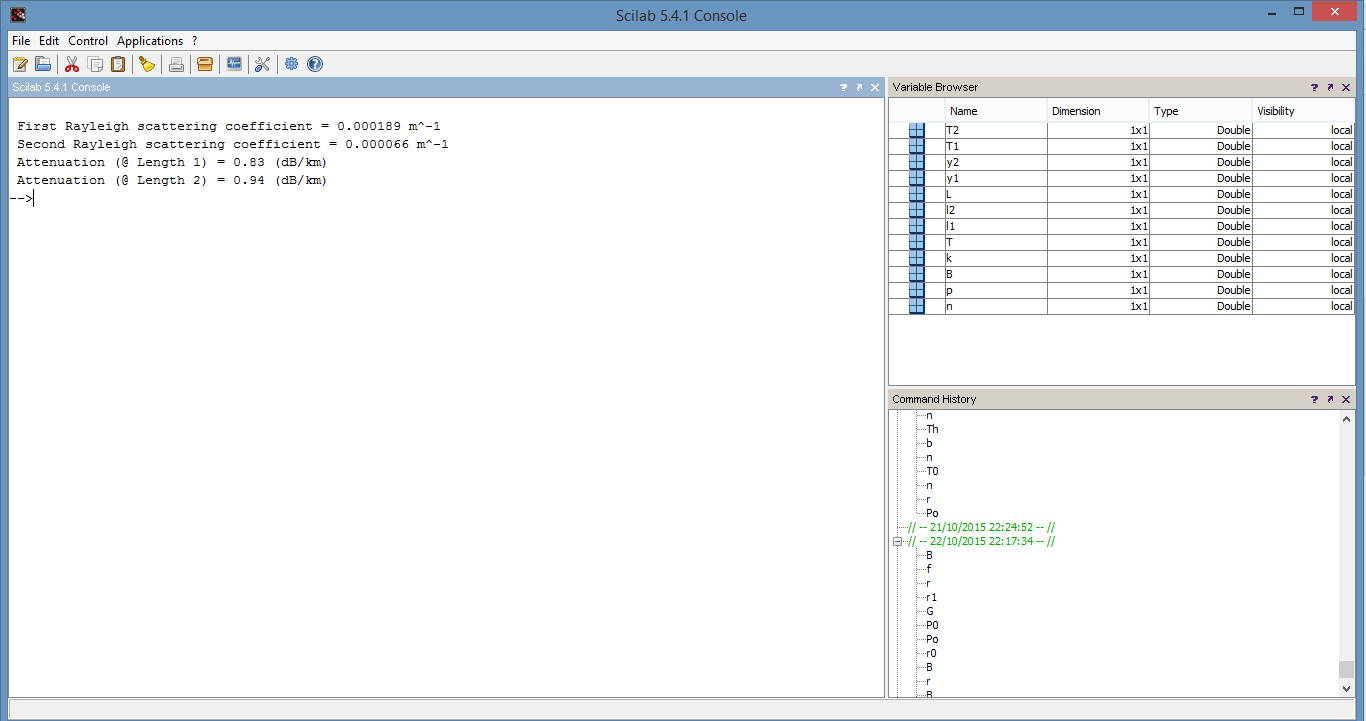This screenshot has width=1366, height=721.
Task: Click the Open file folder icon
Action: tap(43, 64)
